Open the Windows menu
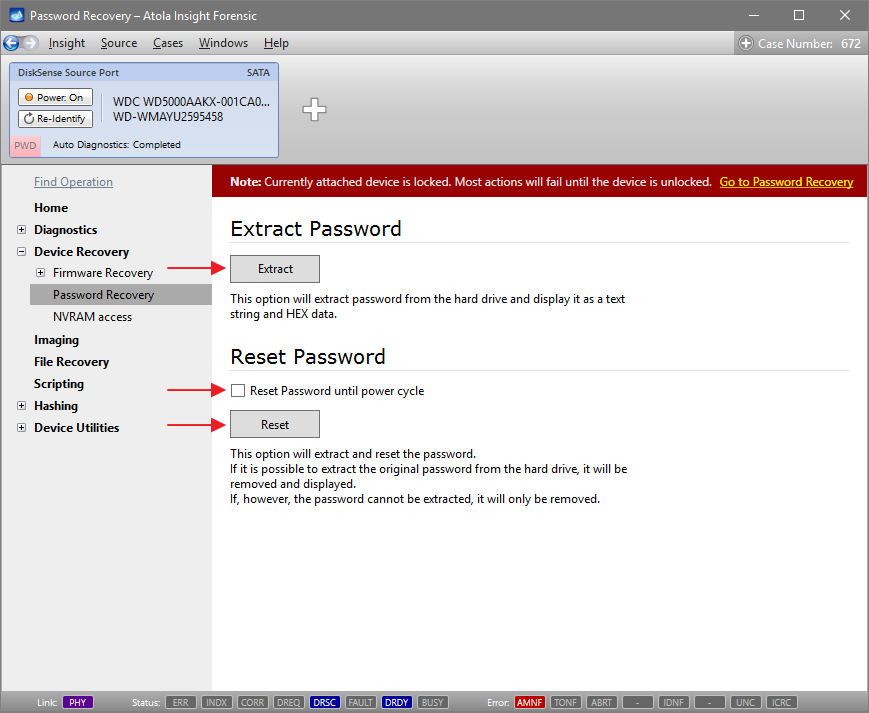This screenshot has height=713, width=869. tap(223, 43)
